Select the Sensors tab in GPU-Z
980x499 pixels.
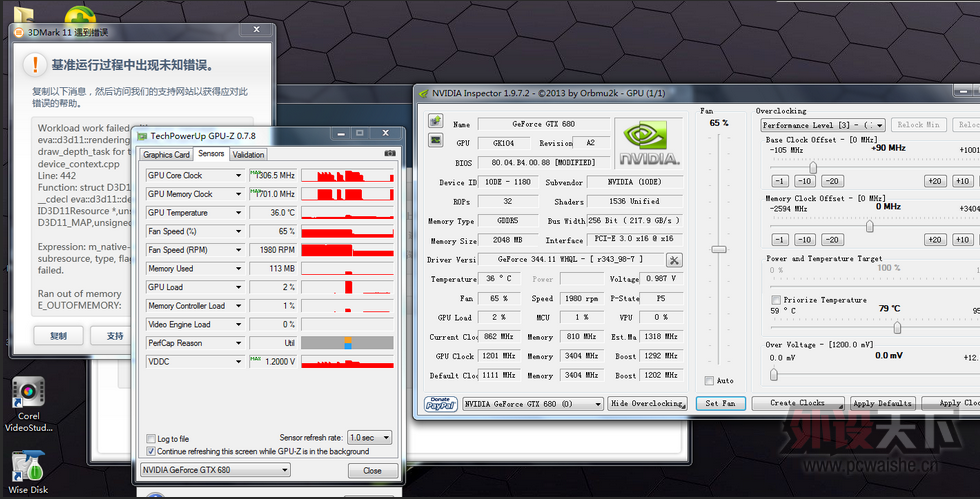[x=211, y=153]
